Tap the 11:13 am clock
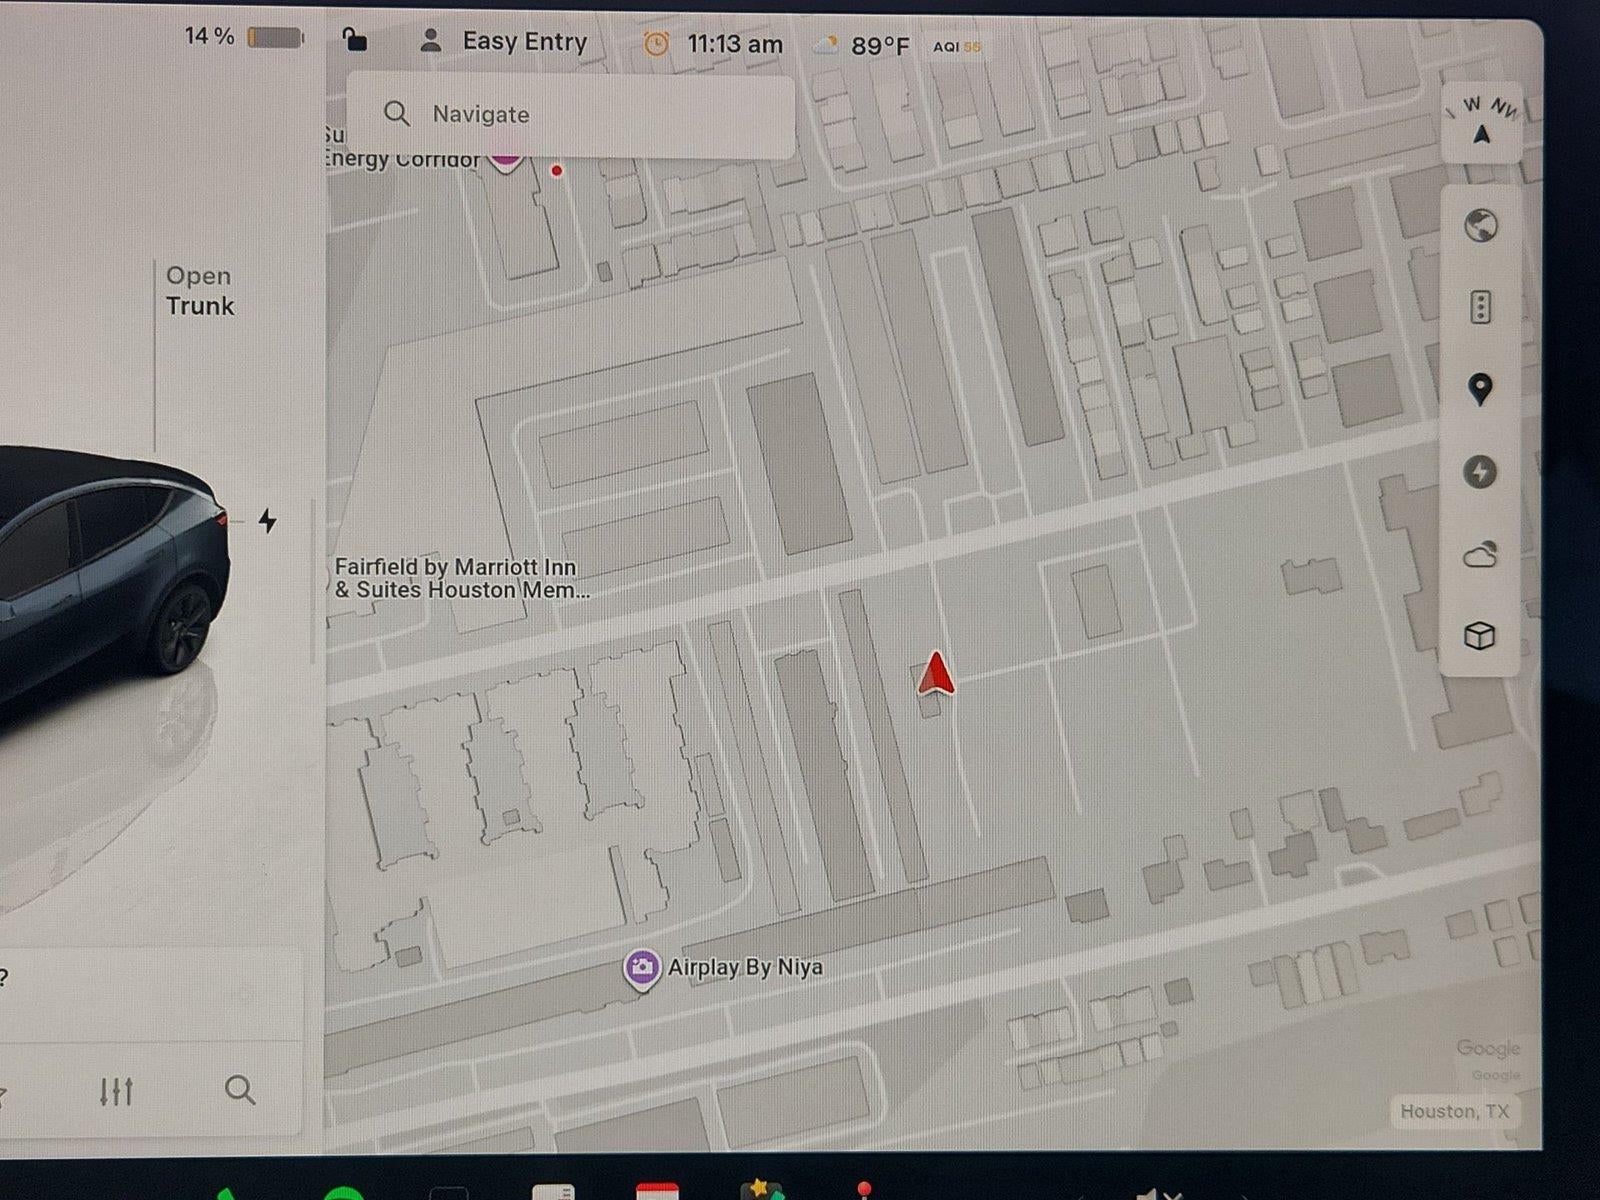1600x1200 pixels. 735,45
